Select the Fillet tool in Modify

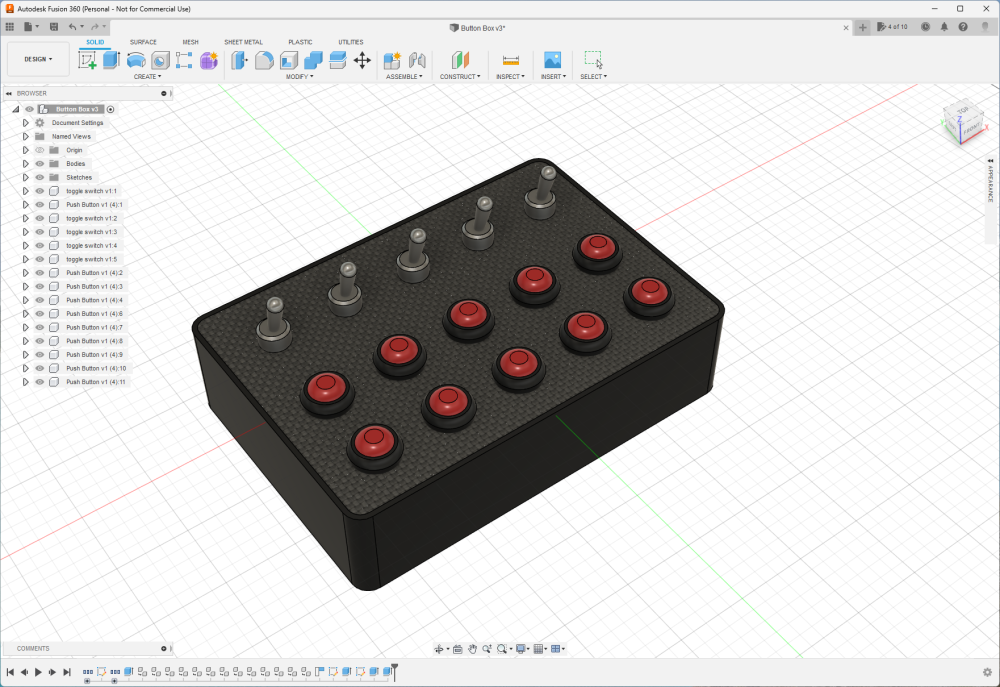(x=264, y=60)
